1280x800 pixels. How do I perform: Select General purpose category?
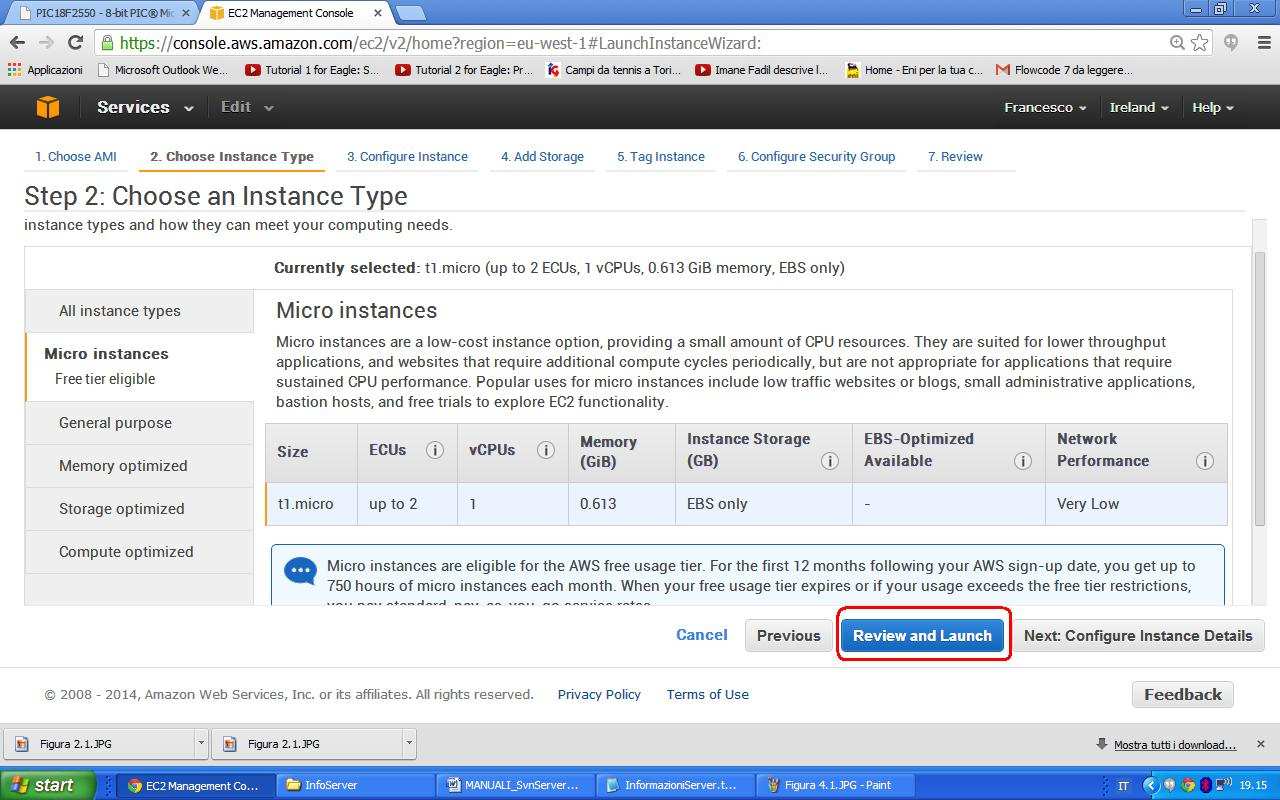pyautogui.click(x=139, y=423)
